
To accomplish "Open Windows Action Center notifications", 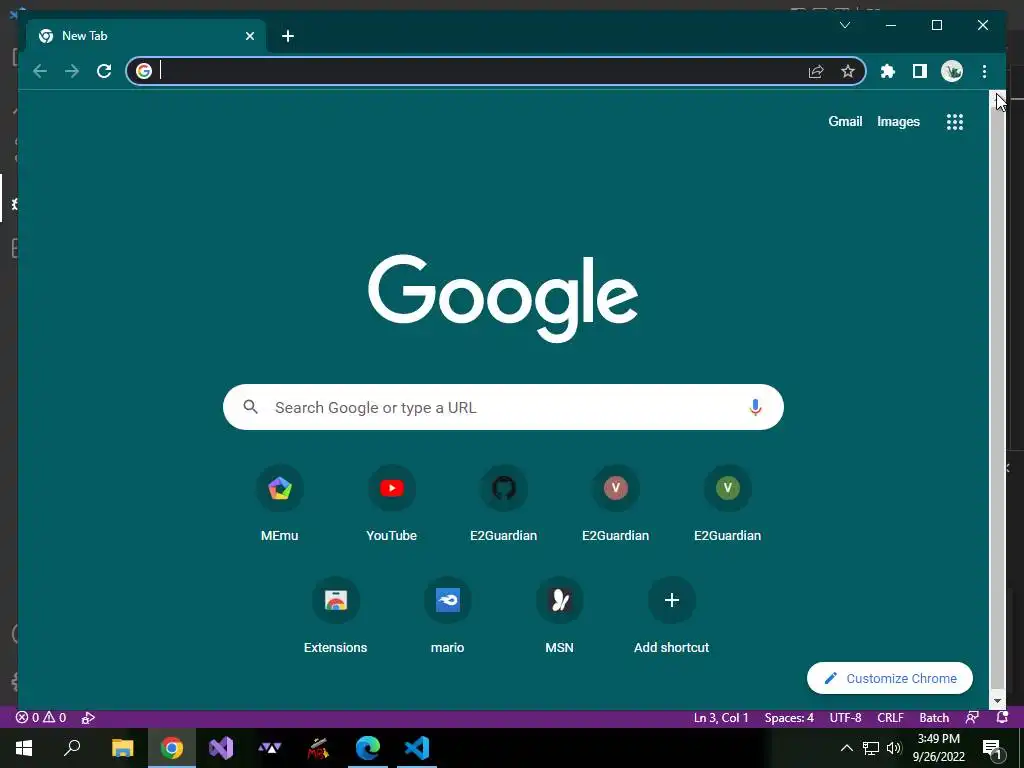I will 992,749.
